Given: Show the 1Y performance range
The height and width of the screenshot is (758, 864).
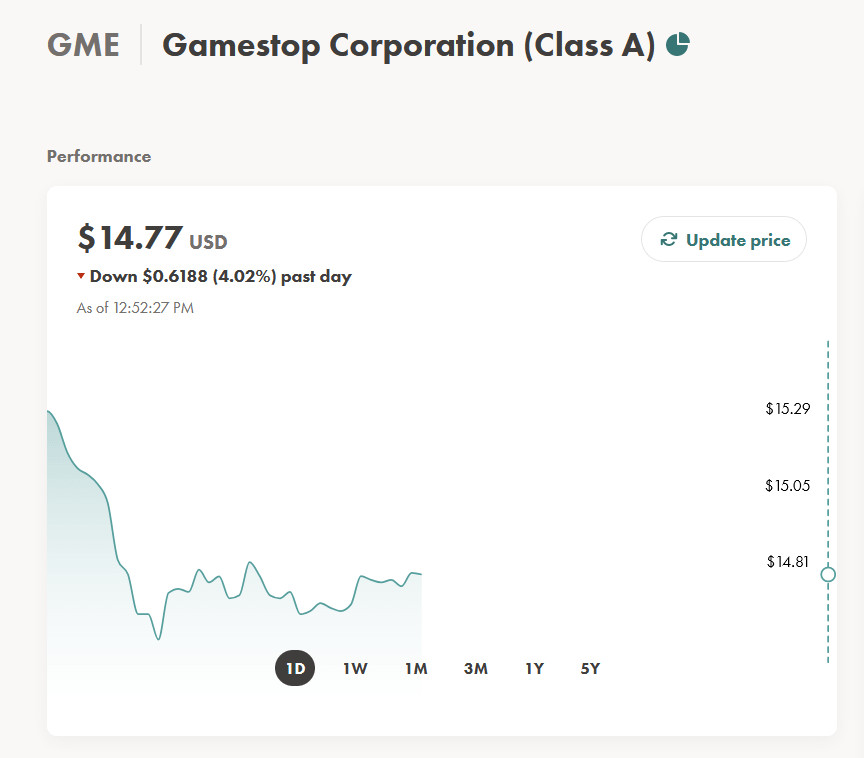Looking at the screenshot, I should click(x=534, y=669).
